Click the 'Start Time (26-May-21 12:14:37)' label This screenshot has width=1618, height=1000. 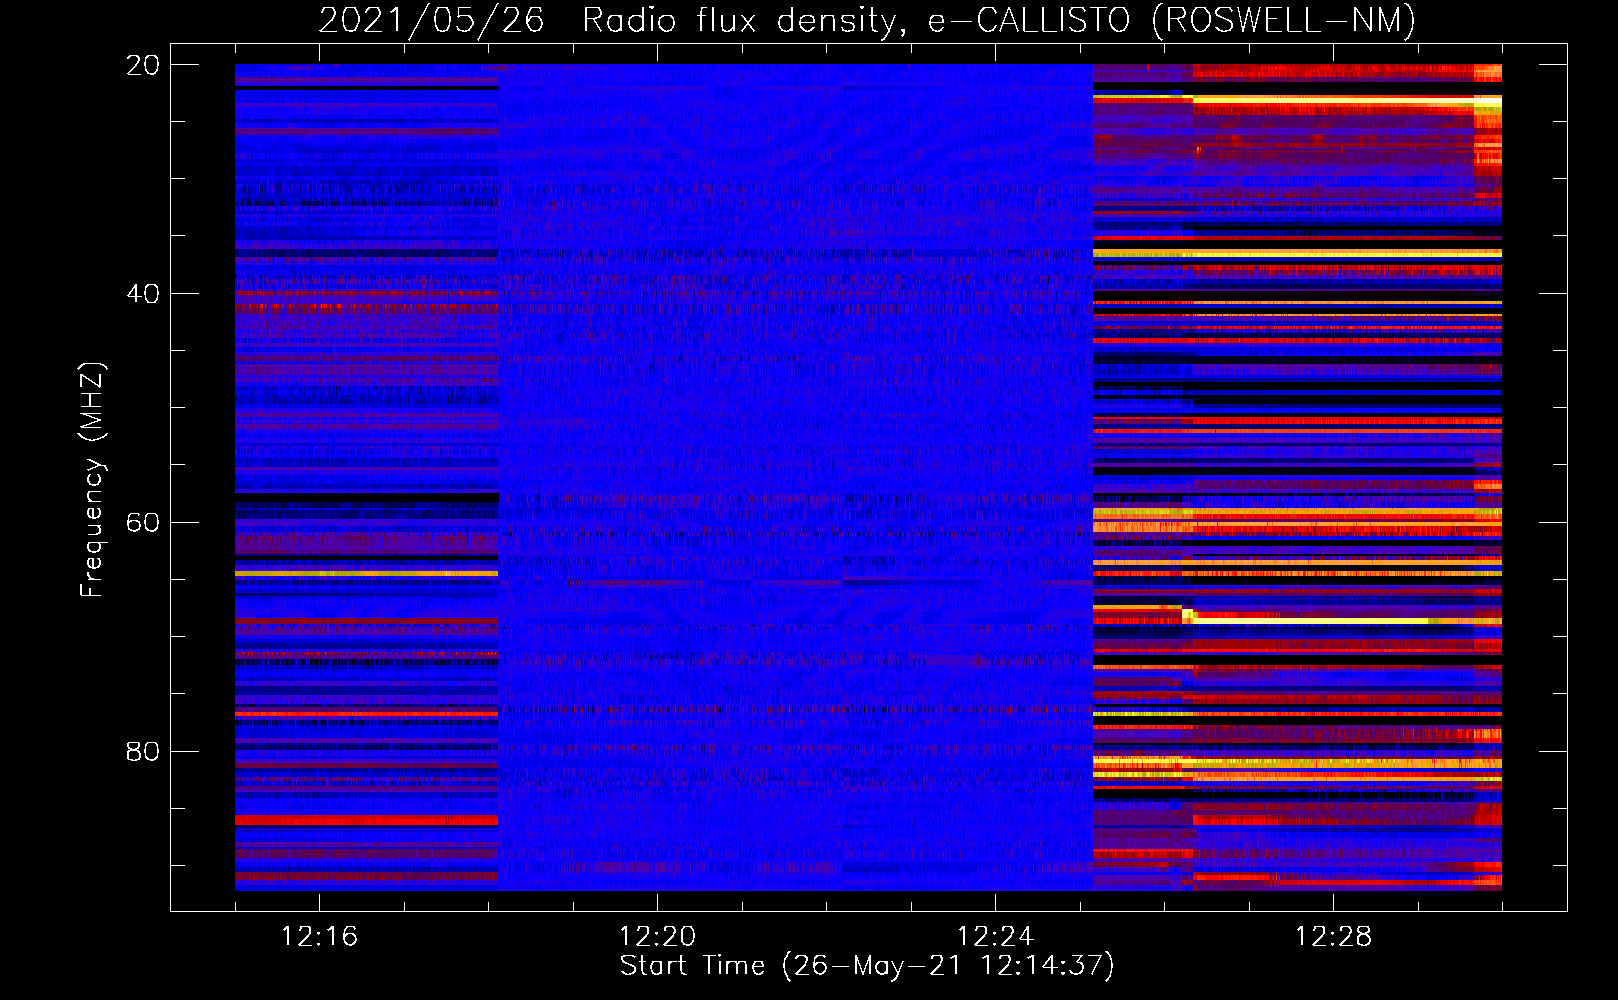tap(866, 966)
